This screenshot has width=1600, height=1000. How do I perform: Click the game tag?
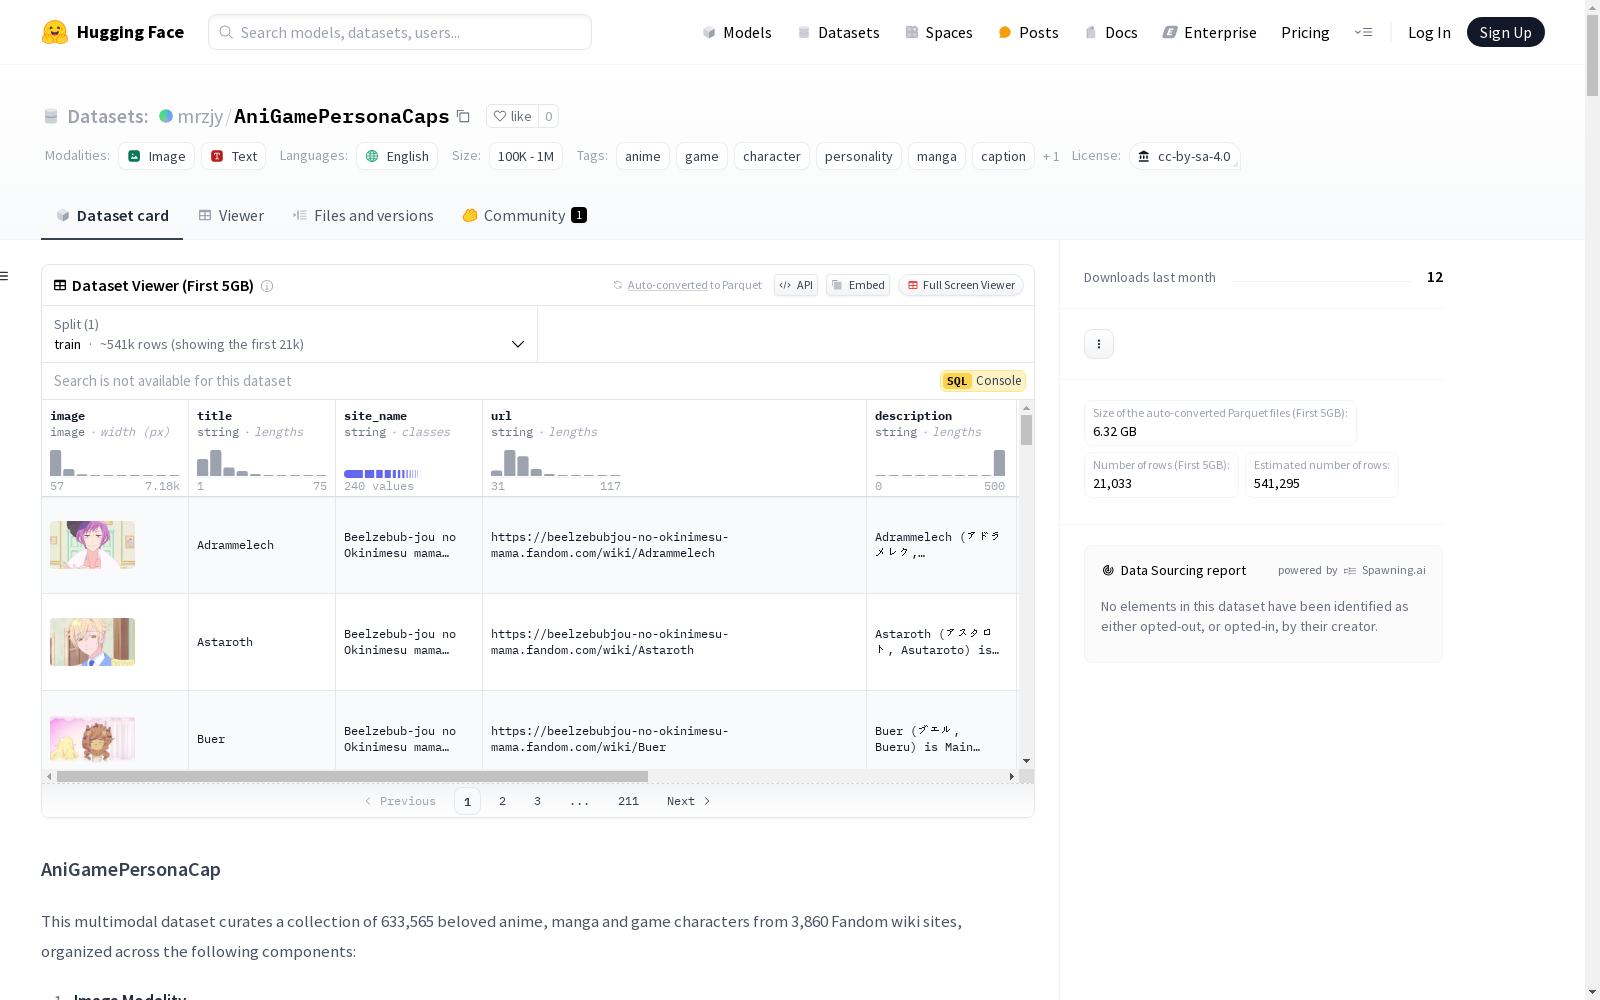click(702, 156)
